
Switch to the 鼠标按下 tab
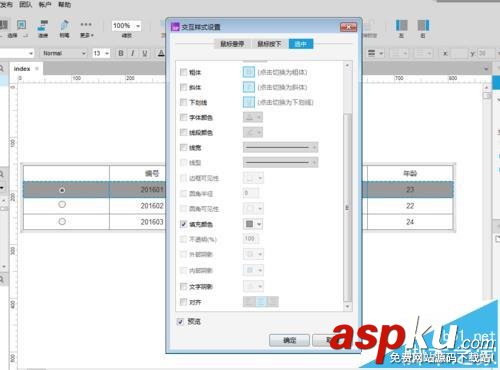pos(269,44)
